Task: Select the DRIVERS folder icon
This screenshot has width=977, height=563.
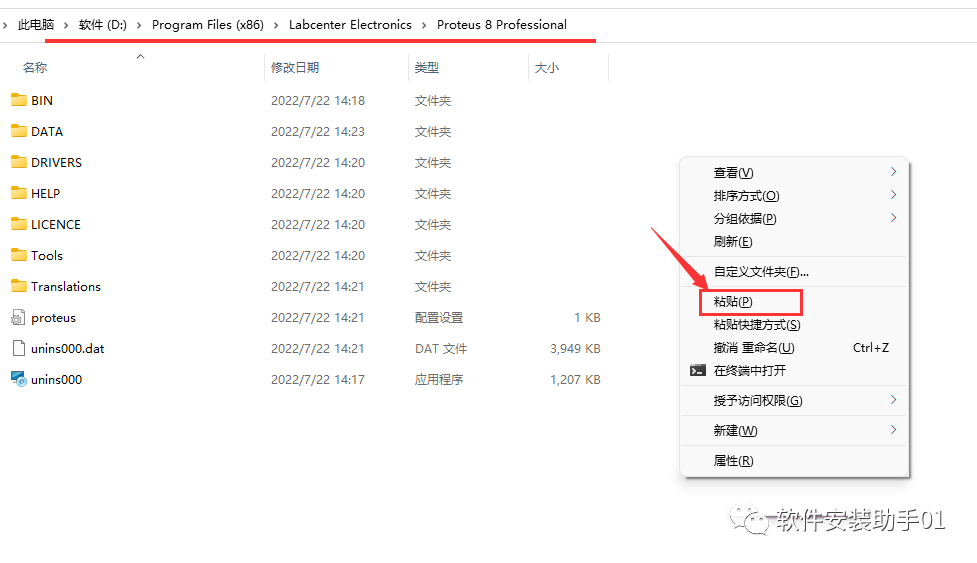Action: point(19,162)
